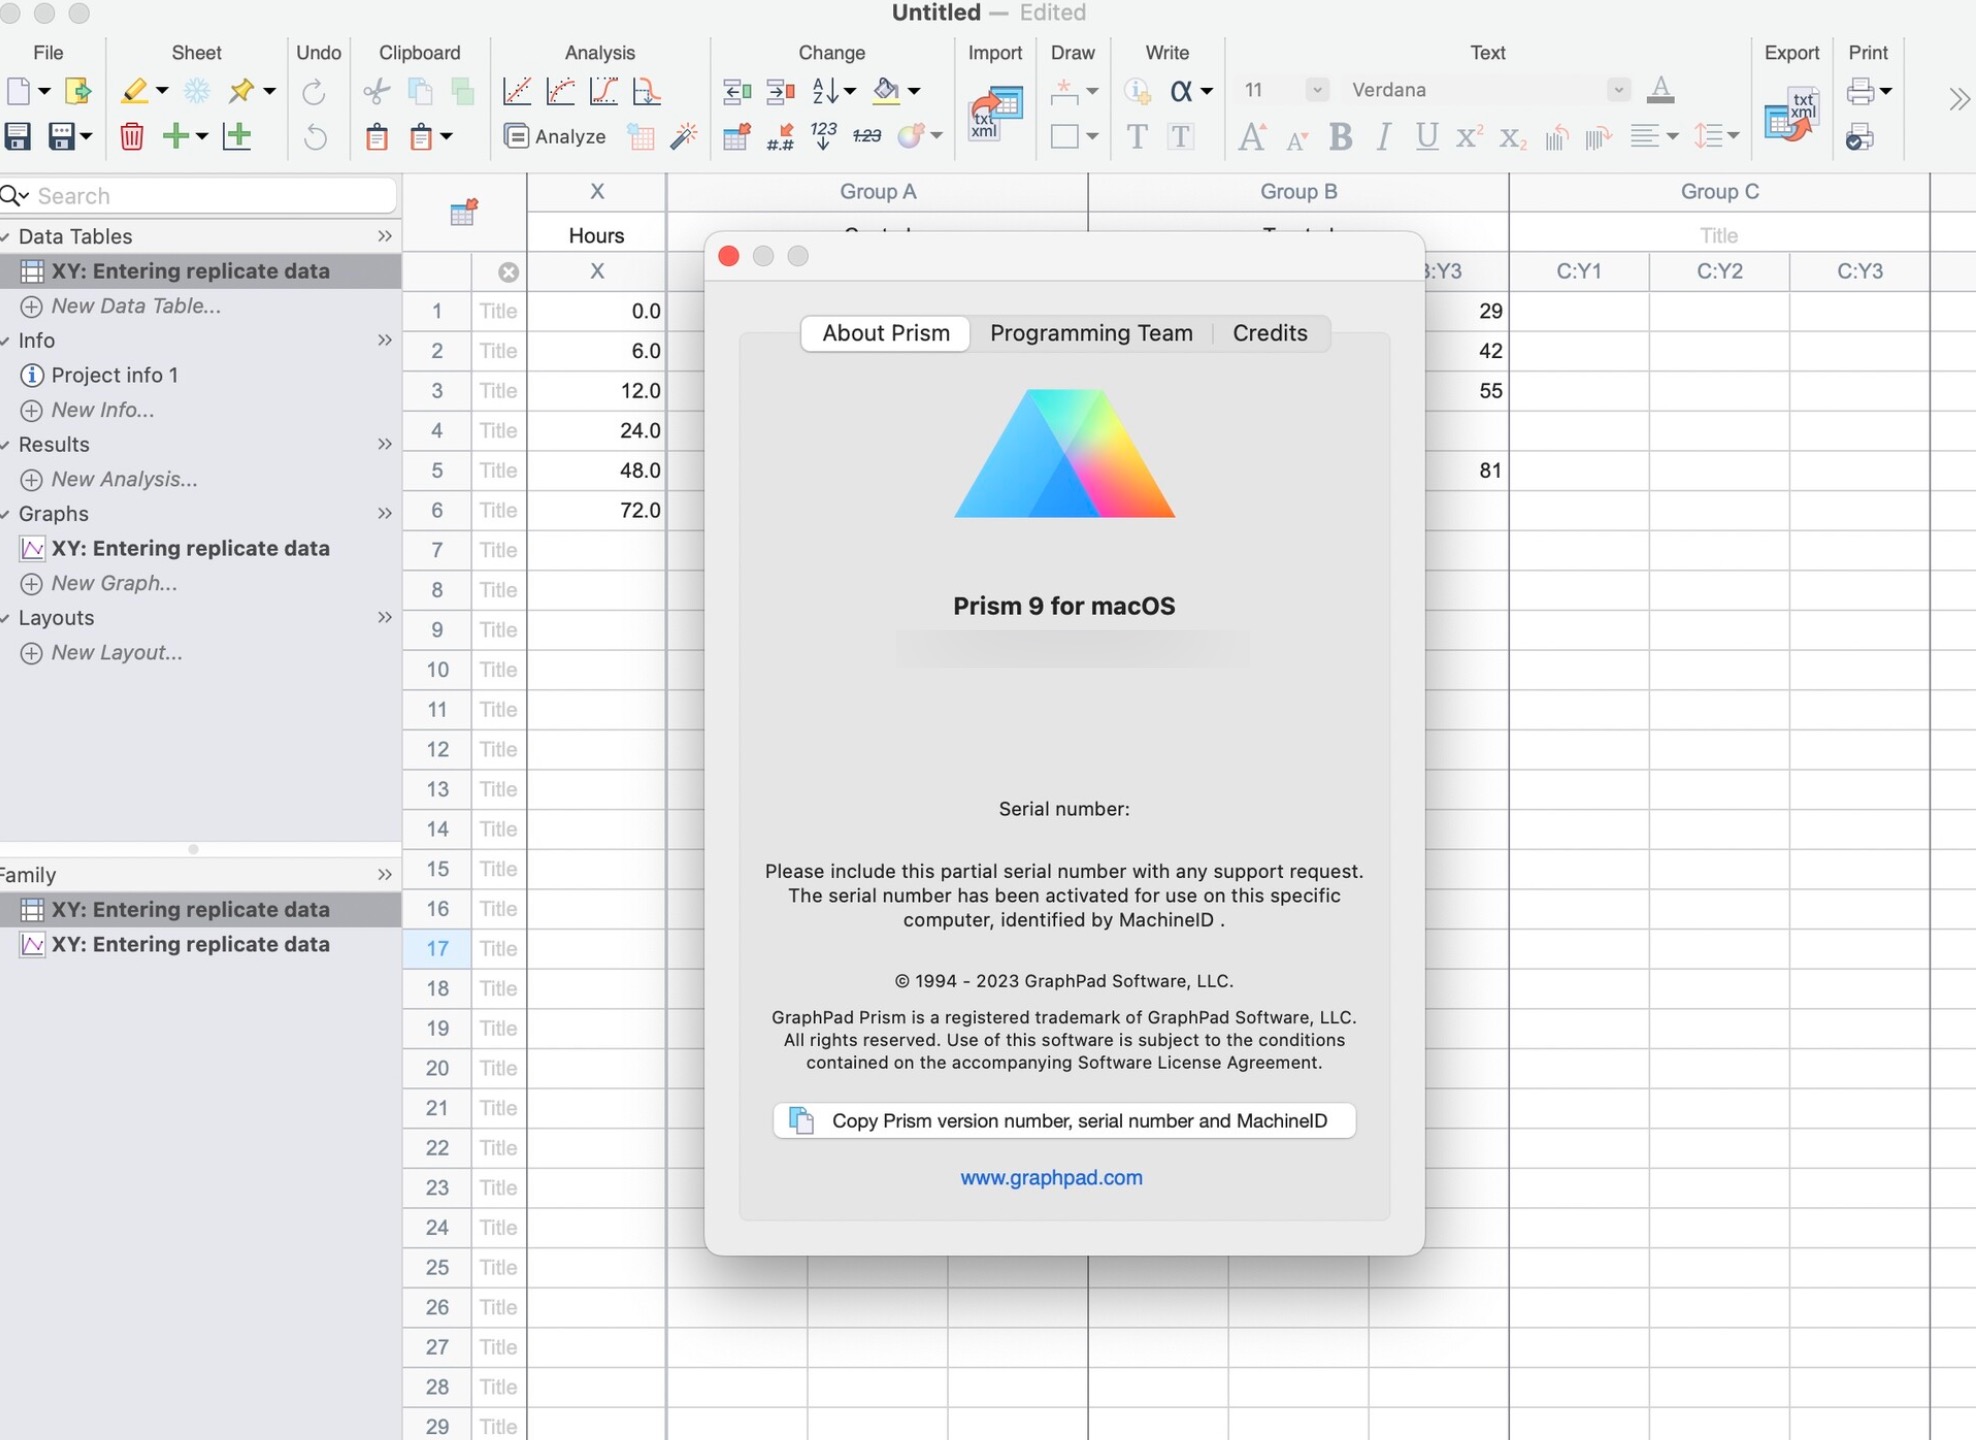Expand the Data Tables section arrows

tap(384, 236)
